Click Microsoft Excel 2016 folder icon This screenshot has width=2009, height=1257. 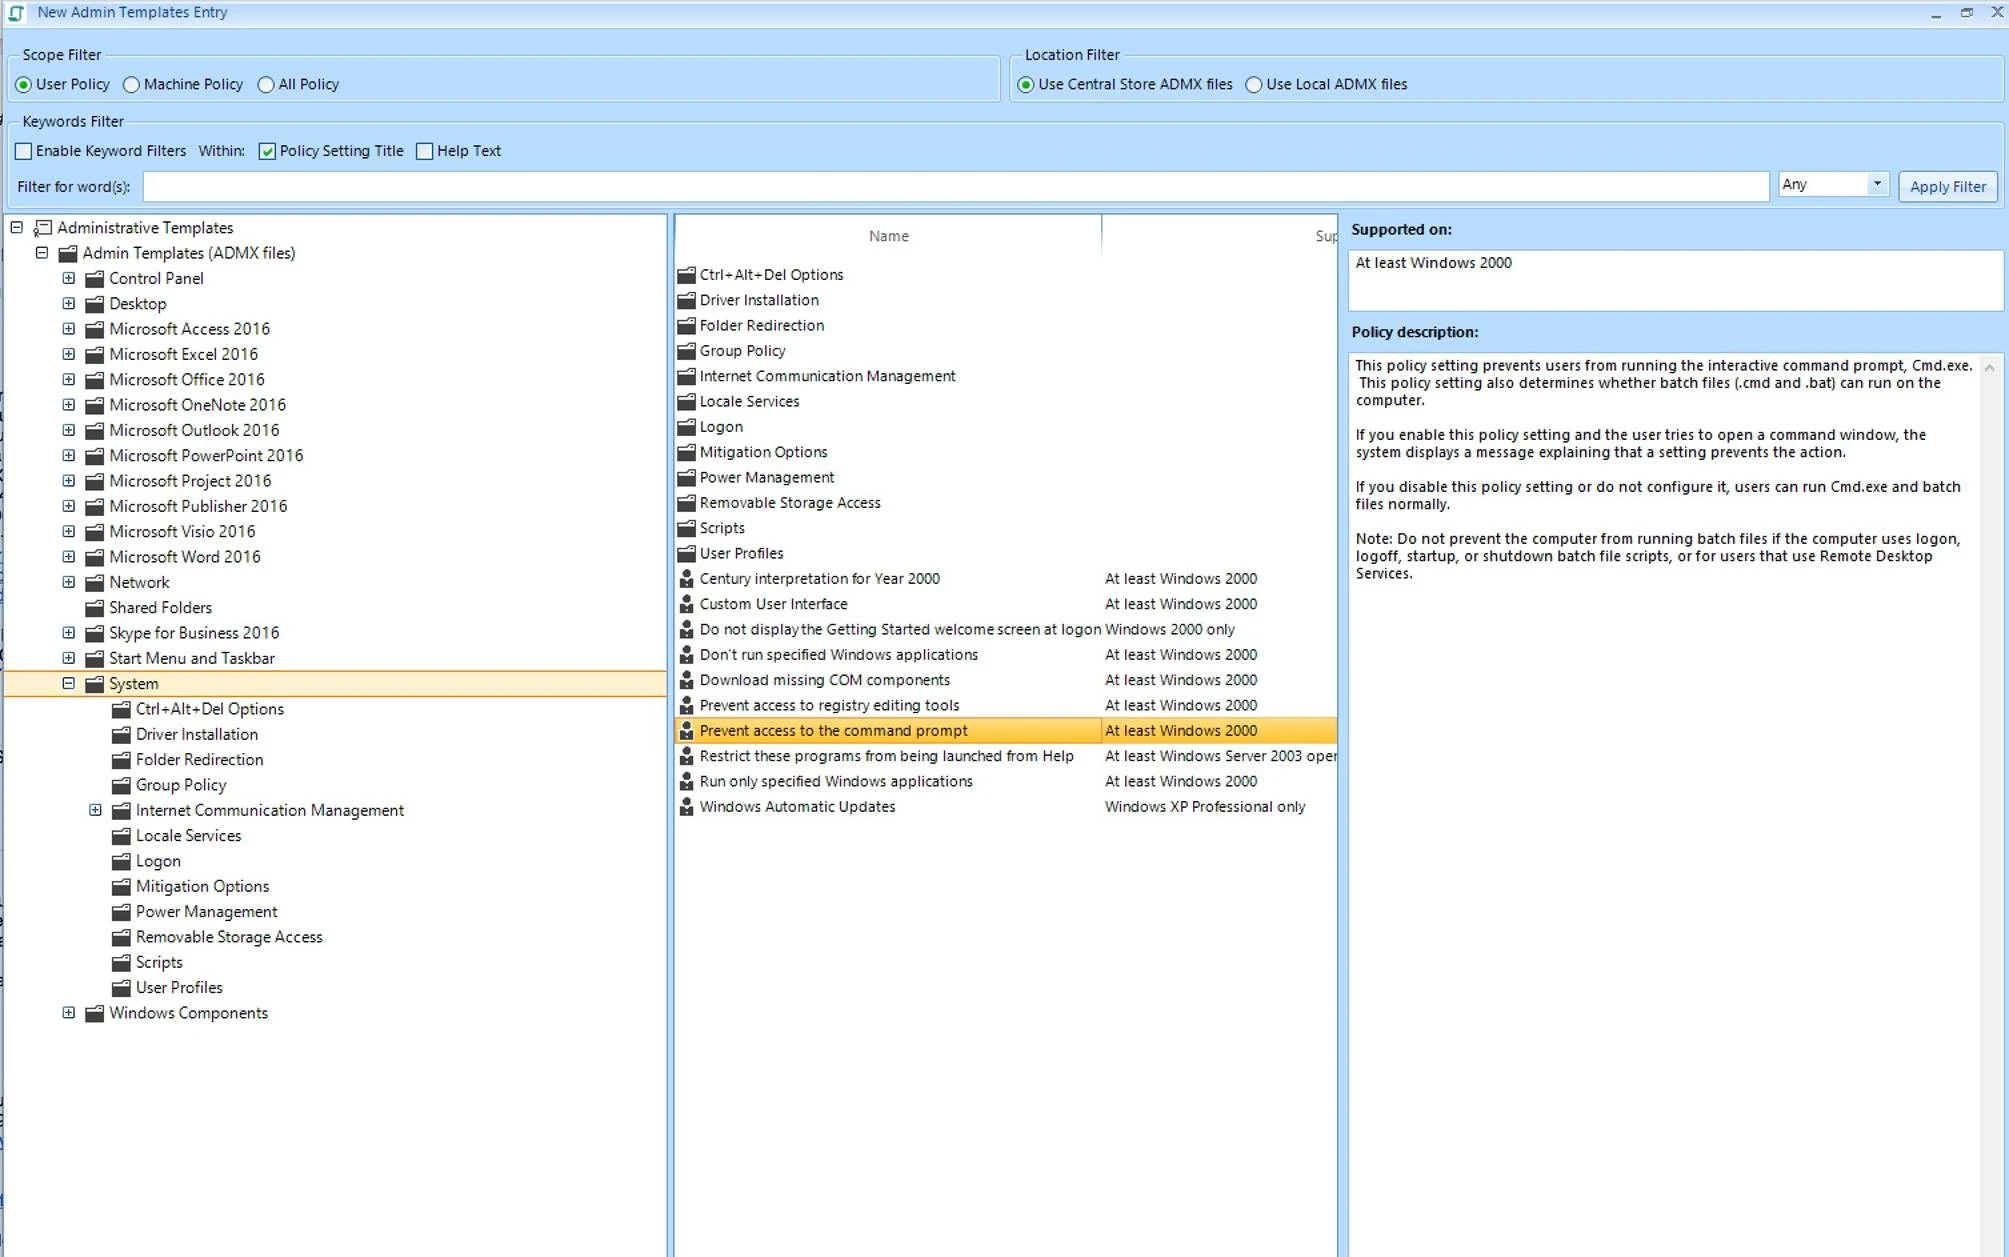click(95, 354)
